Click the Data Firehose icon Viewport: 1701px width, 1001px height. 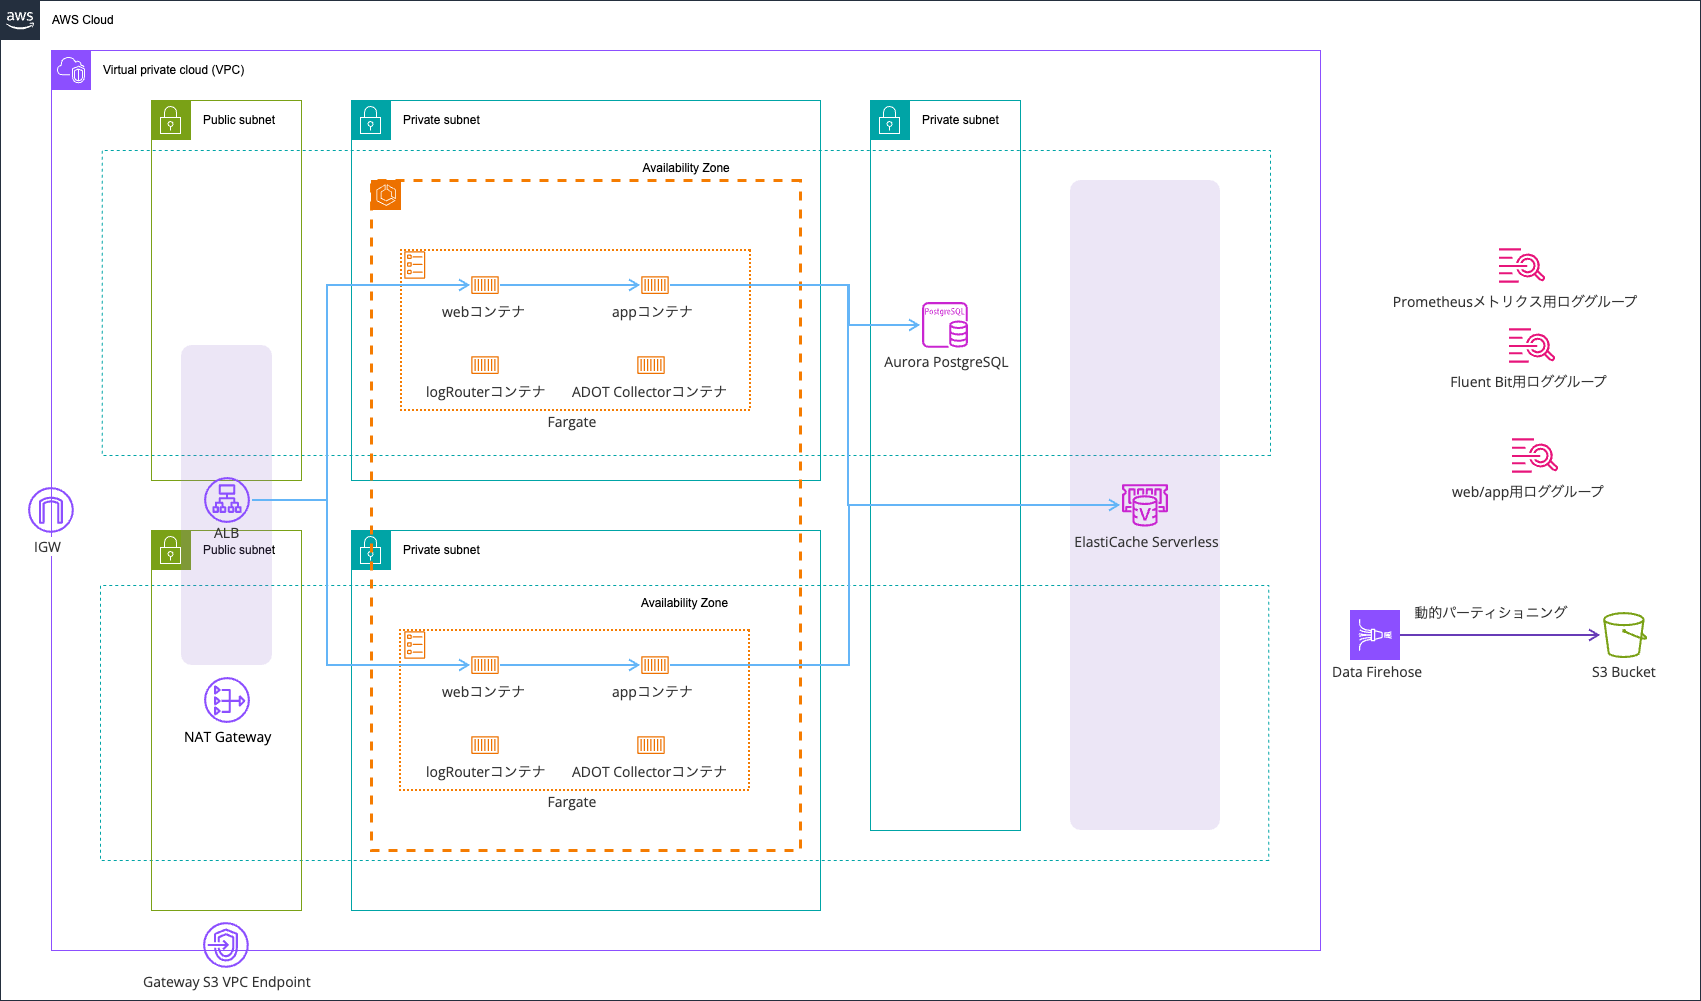1376,634
